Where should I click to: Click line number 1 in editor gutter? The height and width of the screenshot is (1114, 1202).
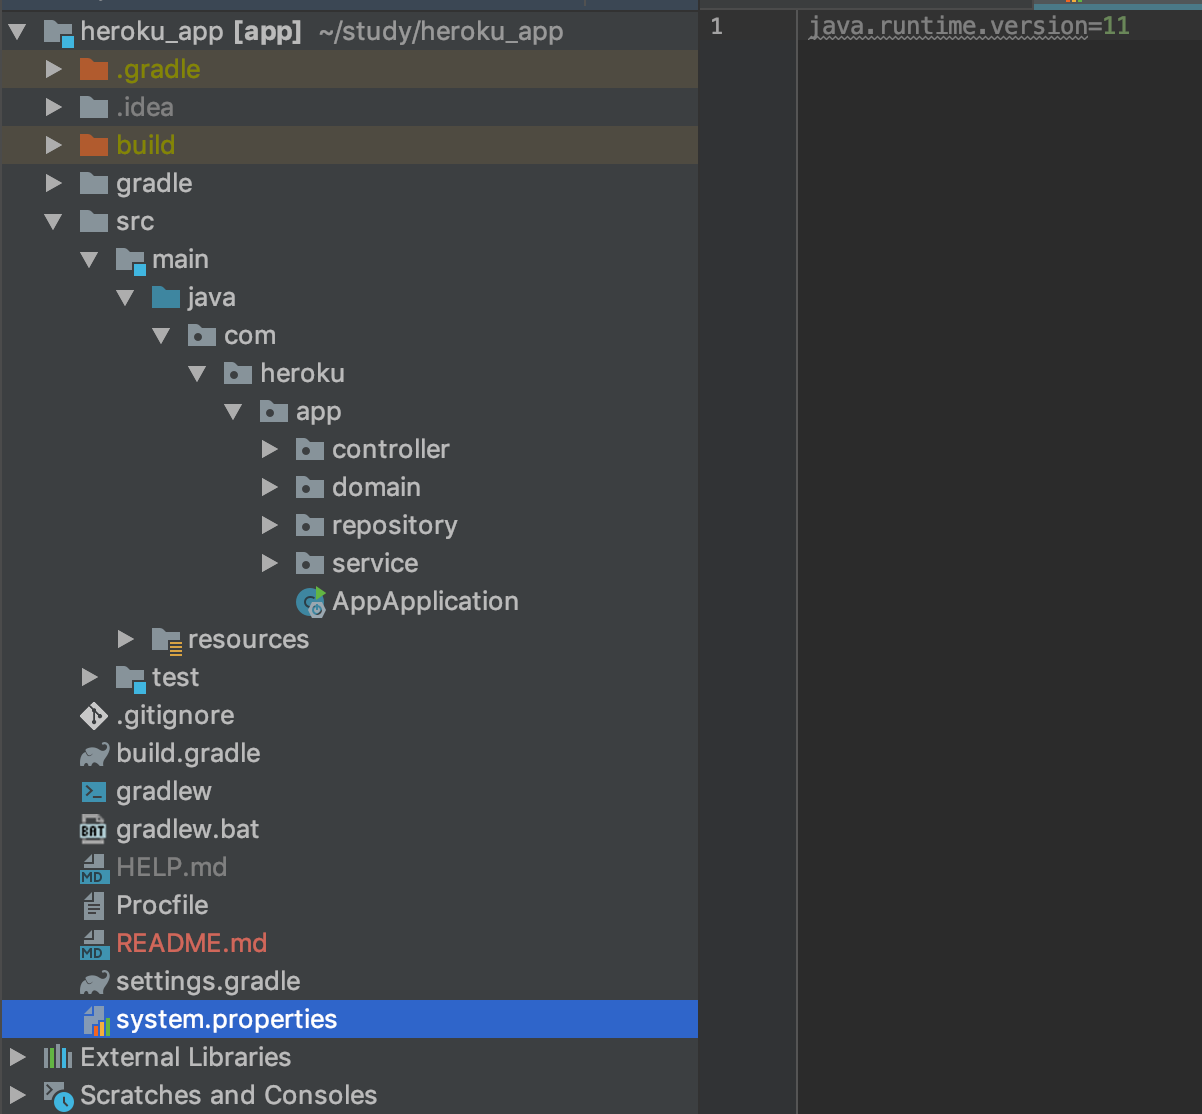click(x=716, y=27)
